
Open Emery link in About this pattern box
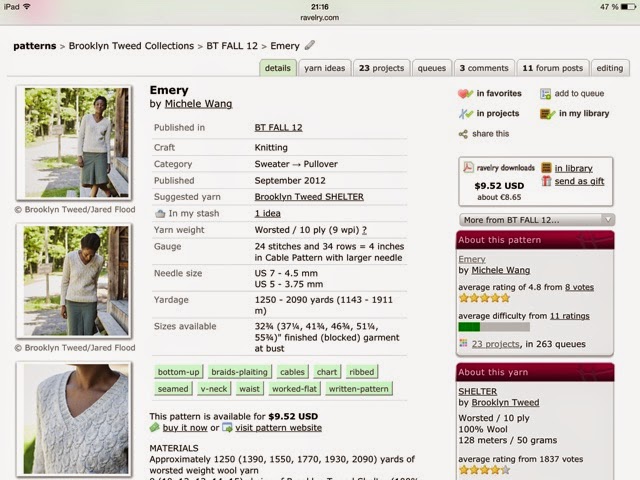(x=472, y=259)
